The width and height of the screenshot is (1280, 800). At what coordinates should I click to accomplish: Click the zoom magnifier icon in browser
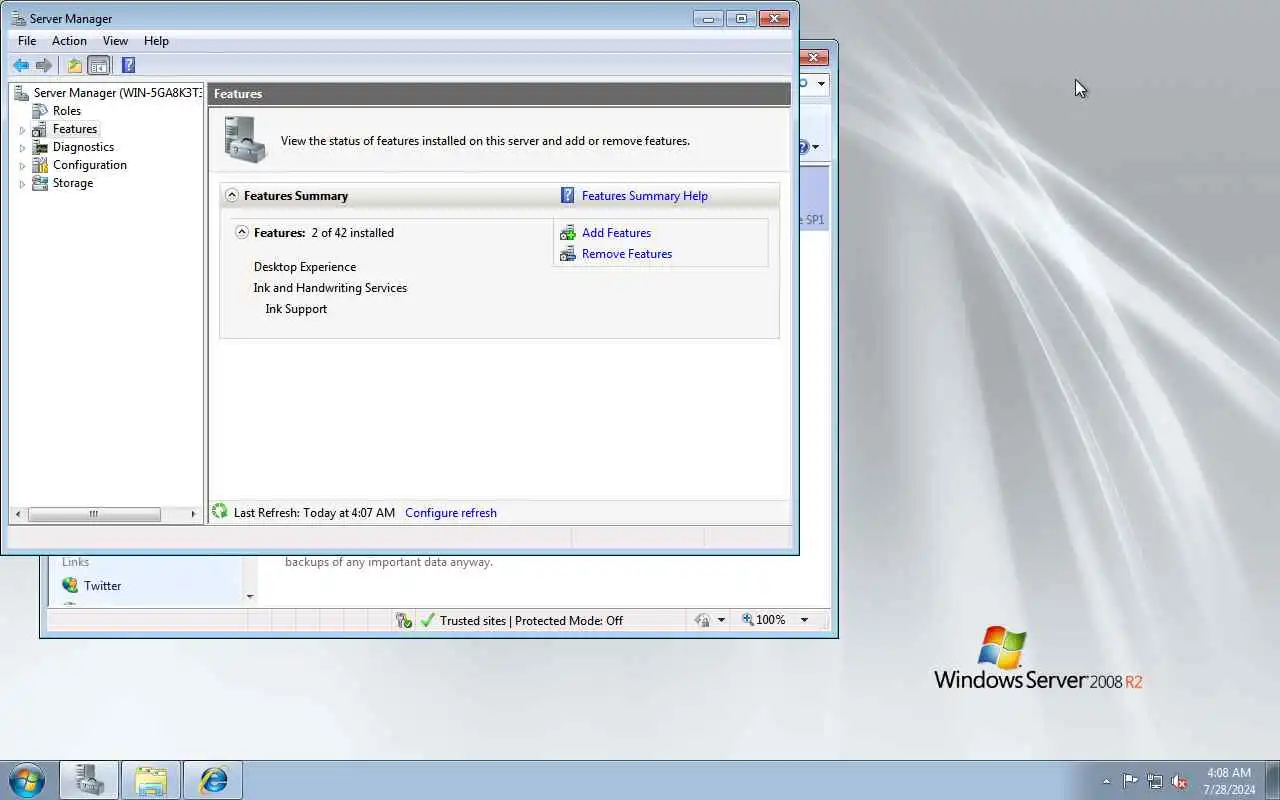[x=747, y=620]
